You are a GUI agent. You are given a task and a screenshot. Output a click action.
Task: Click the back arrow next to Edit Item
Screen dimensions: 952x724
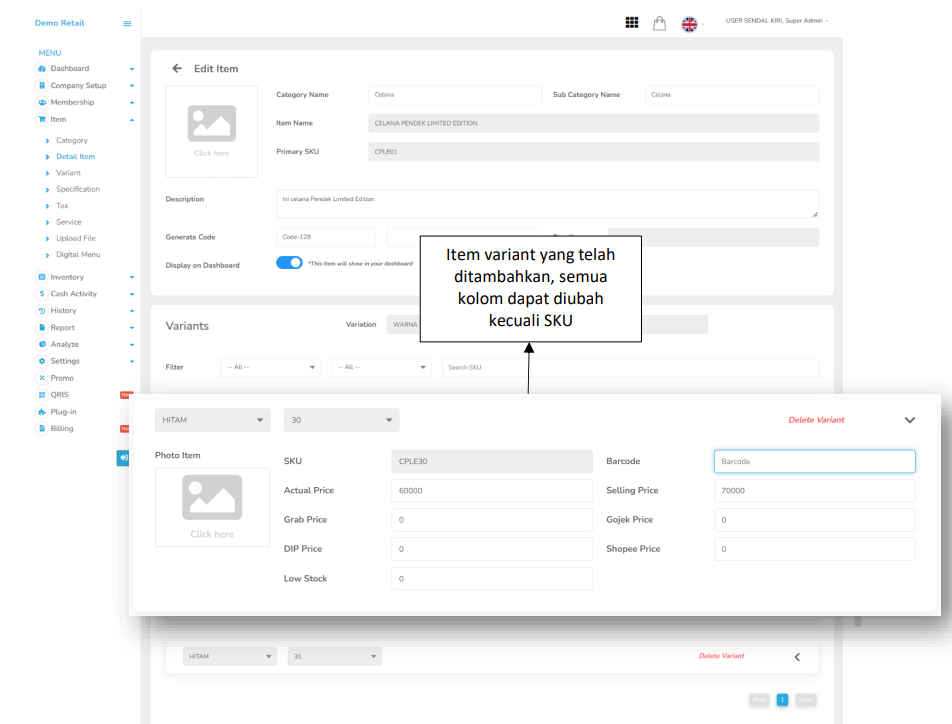coord(177,69)
